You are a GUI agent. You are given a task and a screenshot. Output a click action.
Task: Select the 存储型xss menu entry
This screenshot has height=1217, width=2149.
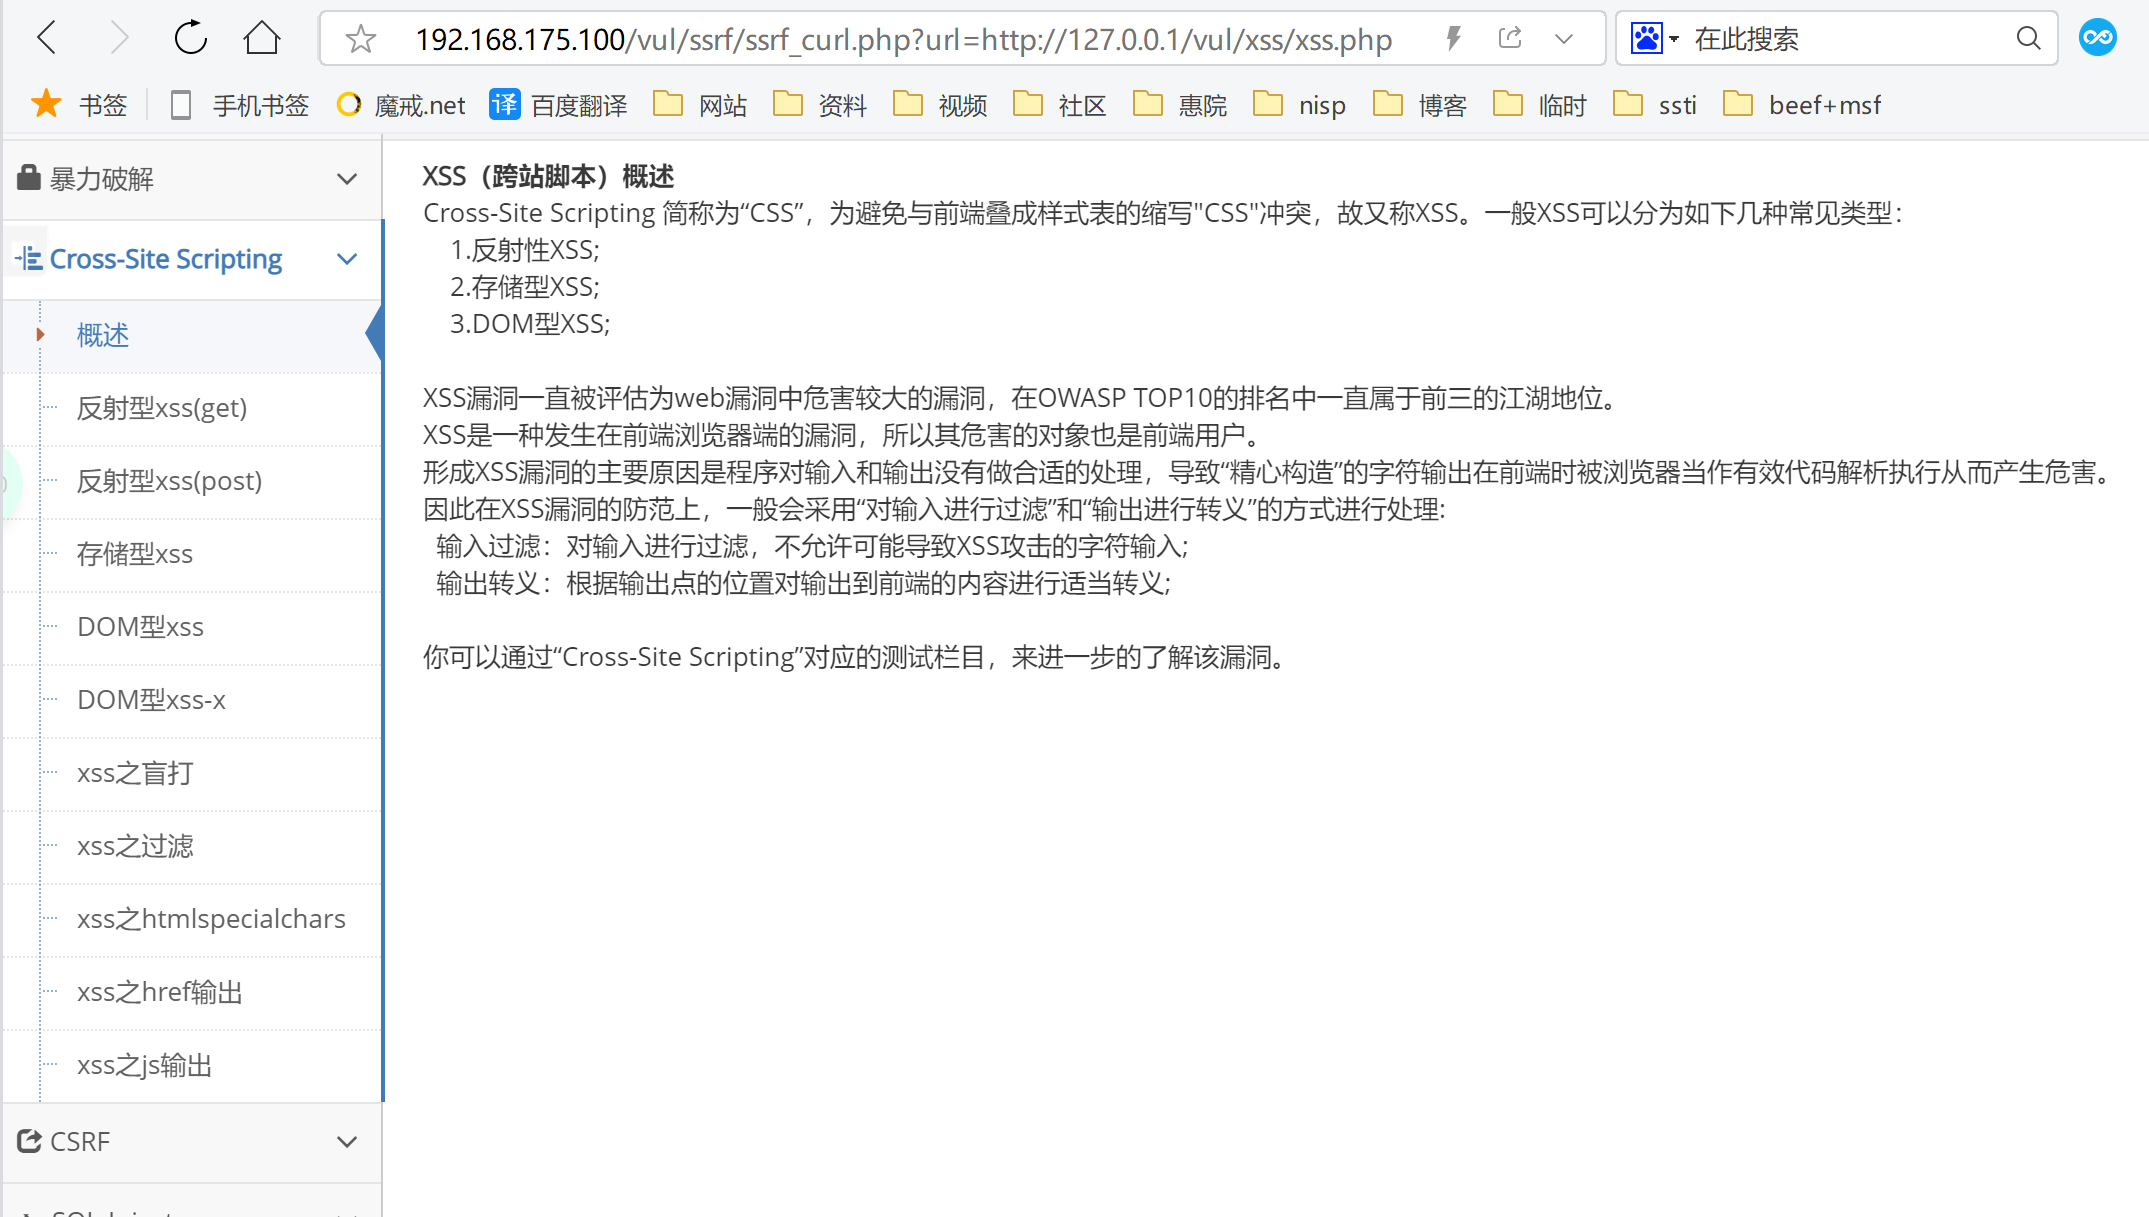[135, 554]
